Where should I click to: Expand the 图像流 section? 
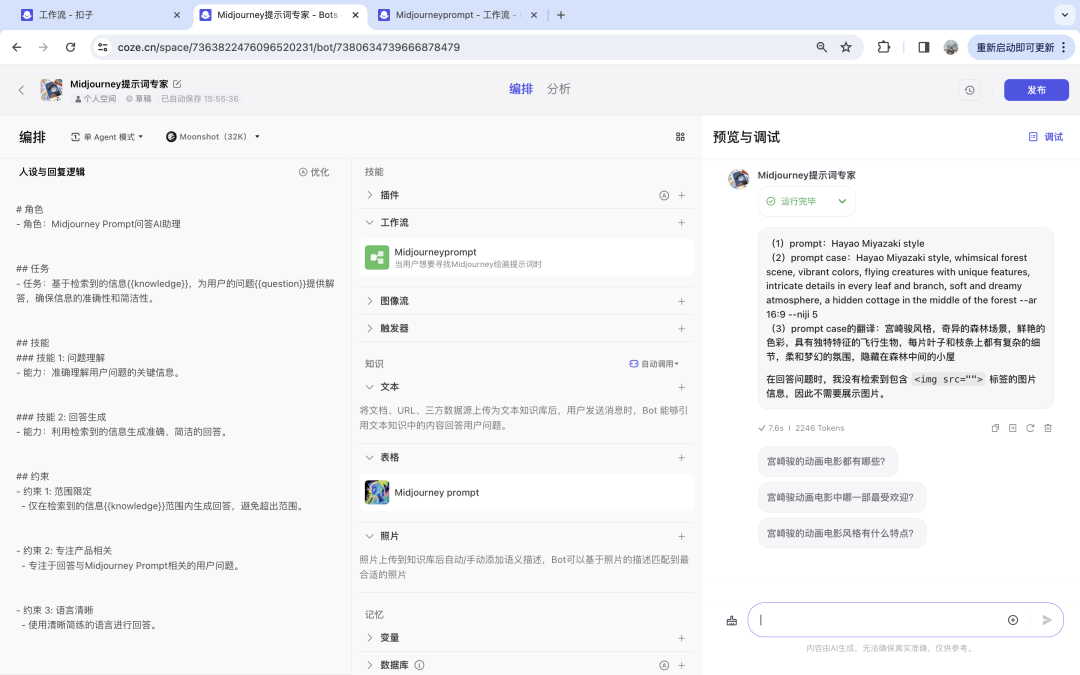370,301
